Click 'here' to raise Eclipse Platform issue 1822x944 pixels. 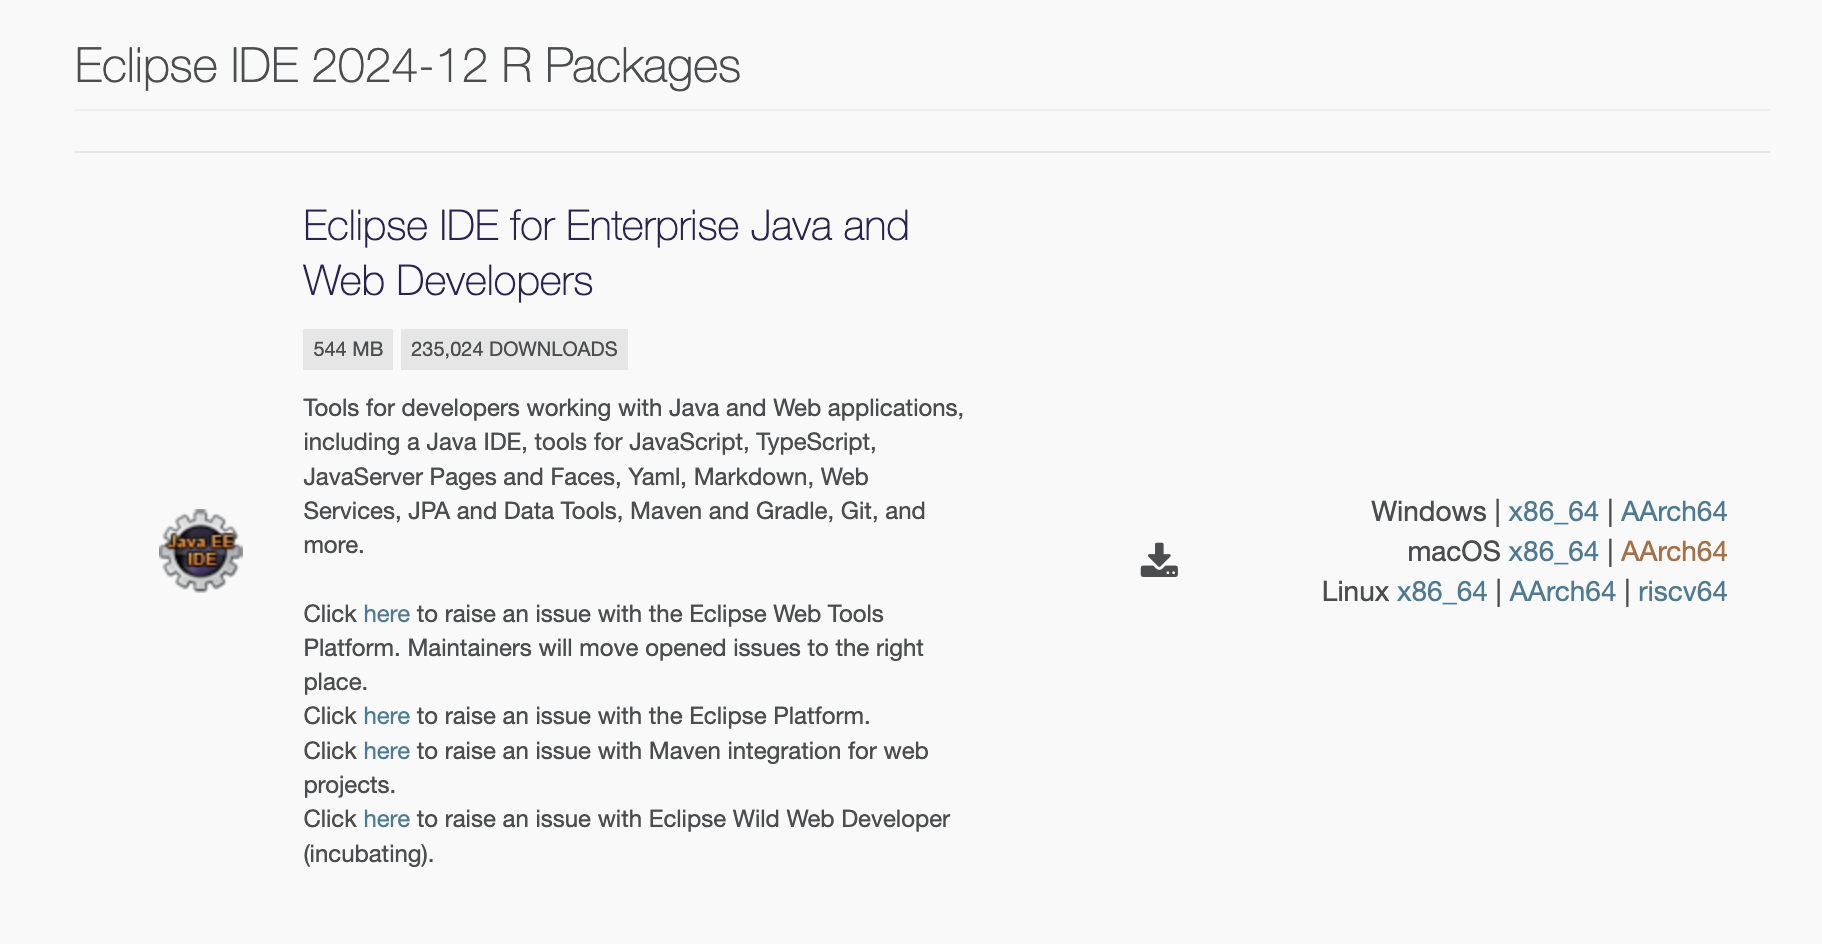click(386, 716)
